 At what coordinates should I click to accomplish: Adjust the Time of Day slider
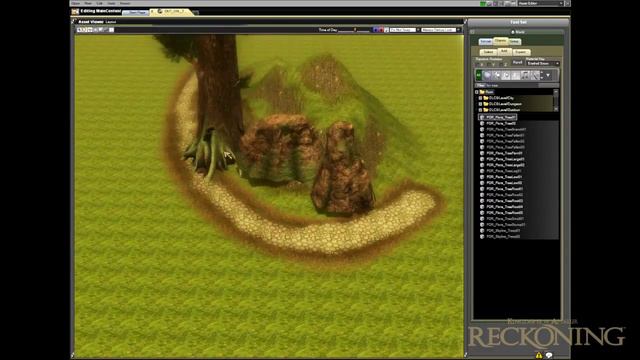(354, 30)
